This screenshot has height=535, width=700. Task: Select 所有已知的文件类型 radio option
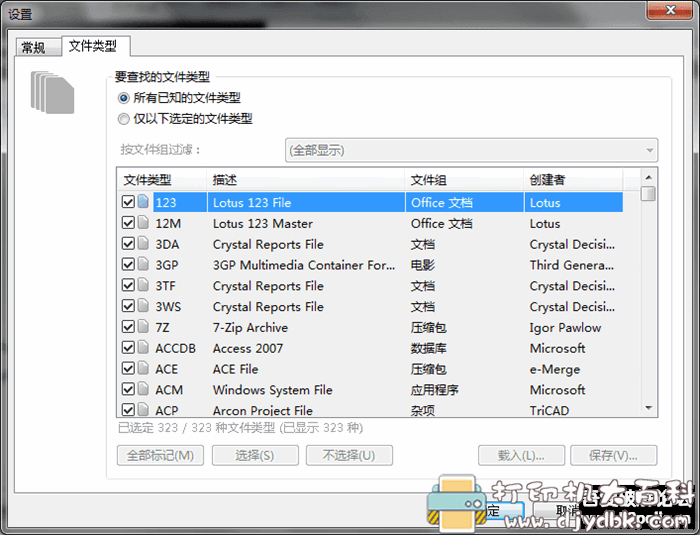tap(123, 98)
